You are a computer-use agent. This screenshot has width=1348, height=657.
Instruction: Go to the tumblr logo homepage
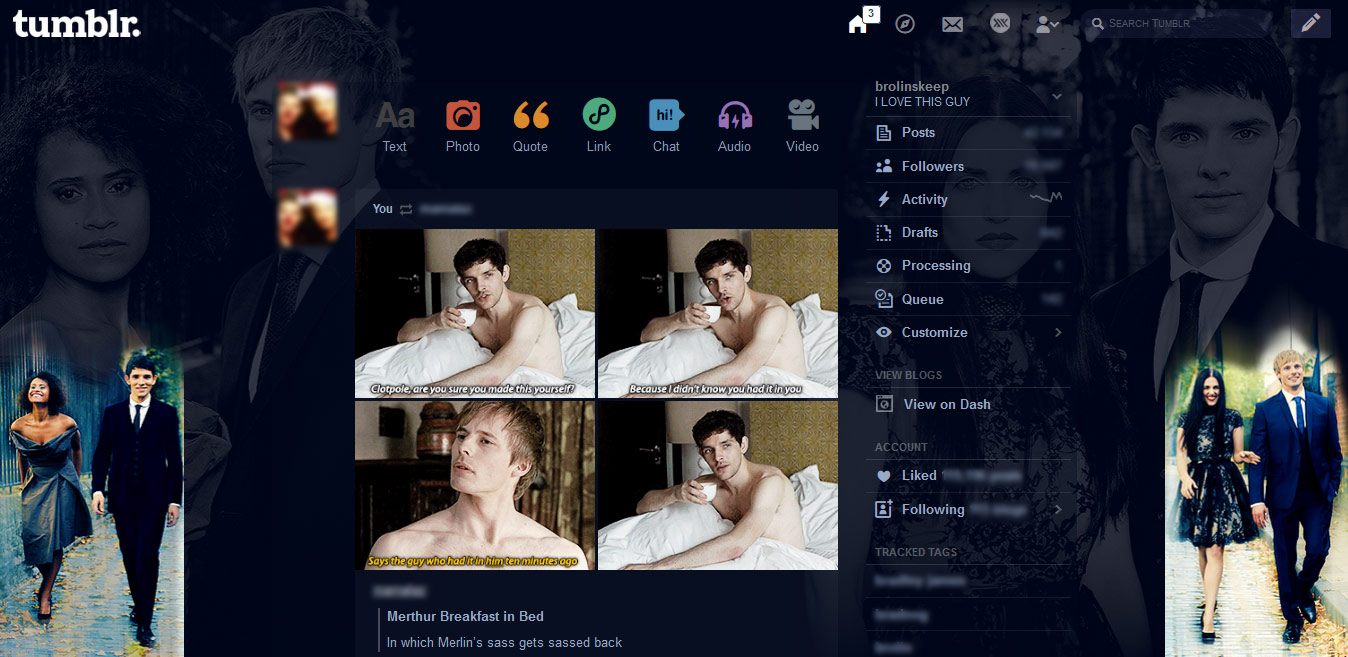tap(76, 24)
